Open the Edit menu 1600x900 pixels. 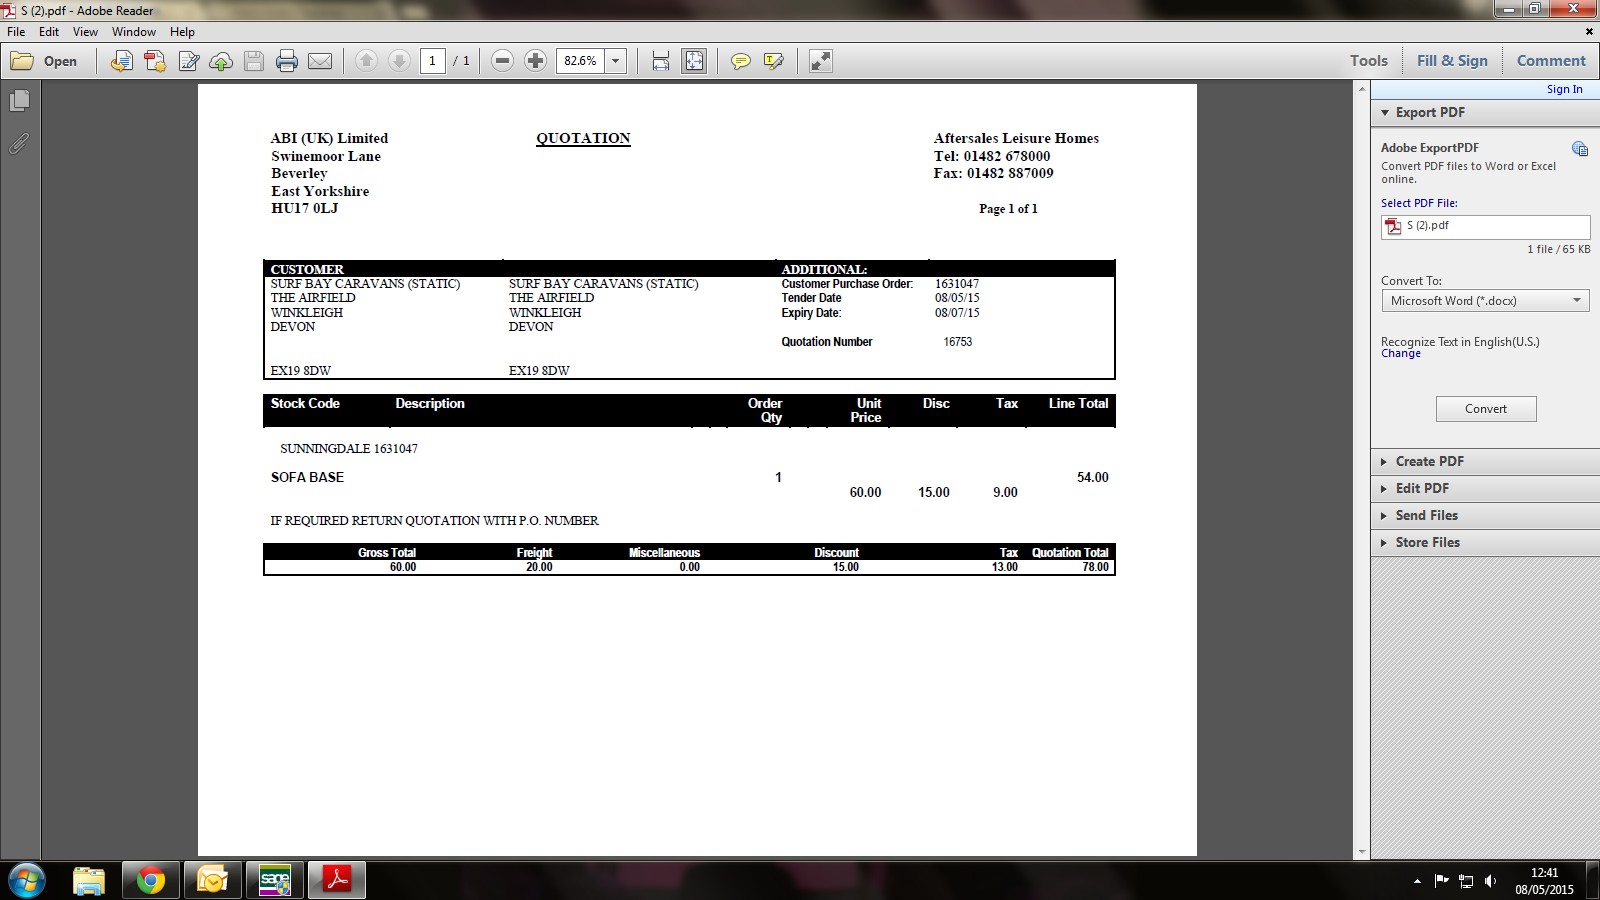coord(49,32)
